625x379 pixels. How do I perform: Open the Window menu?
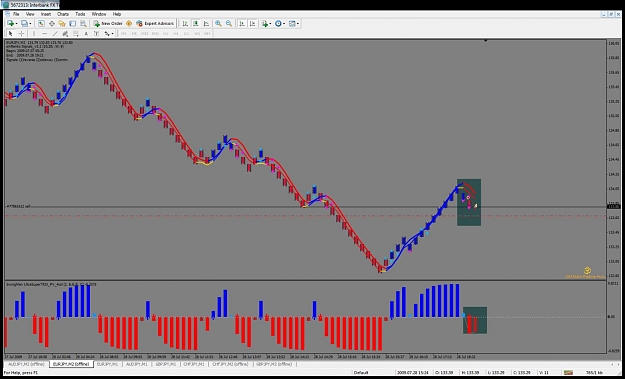pos(99,14)
